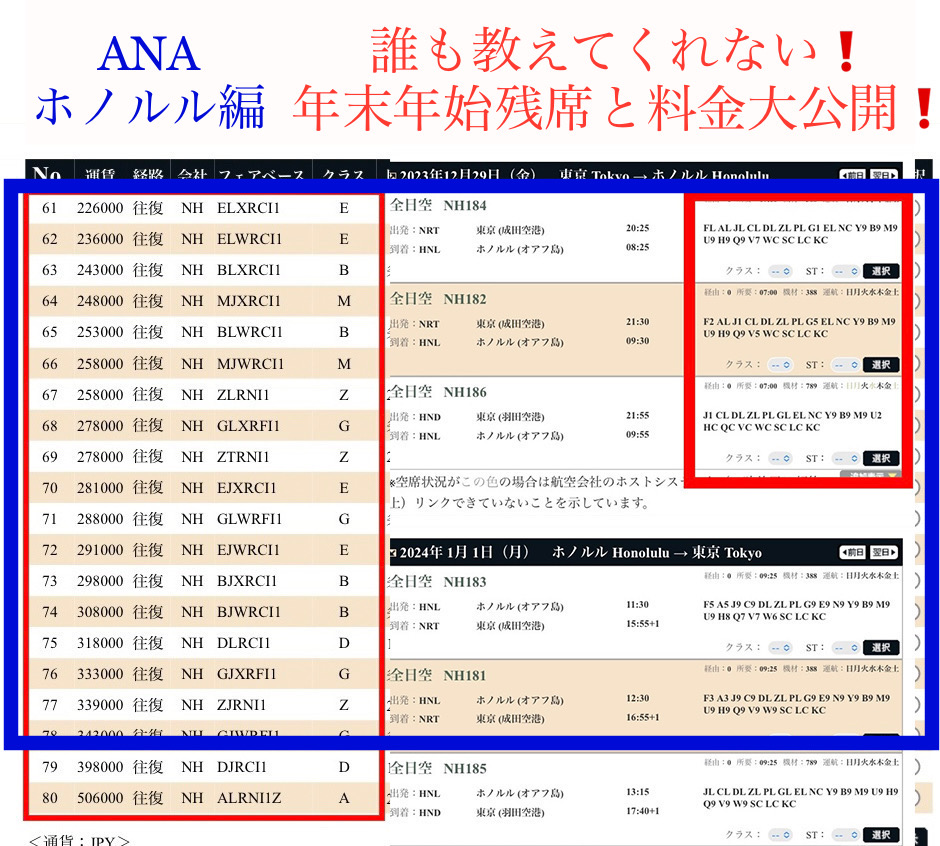Click fare base ALRNI1Z in row 80
The width and height of the screenshot is (940, 846).
[249, 799]
